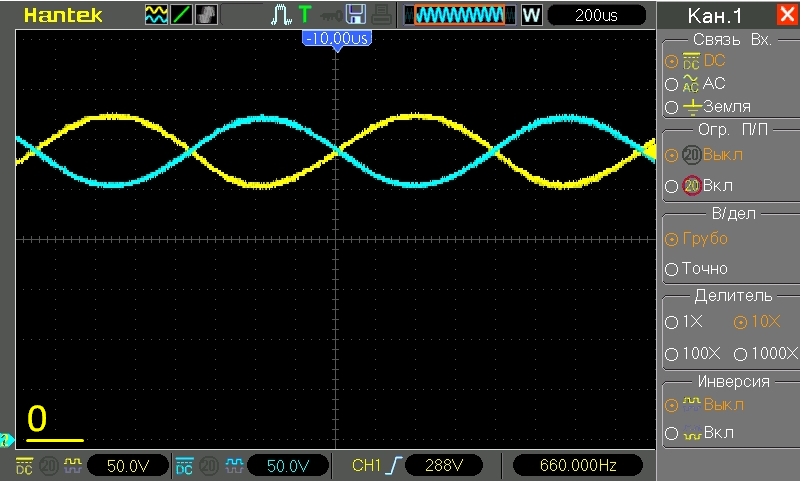Click the pulse trigger status icon
This screenshot has width=801, height=482.
(280, 15)
